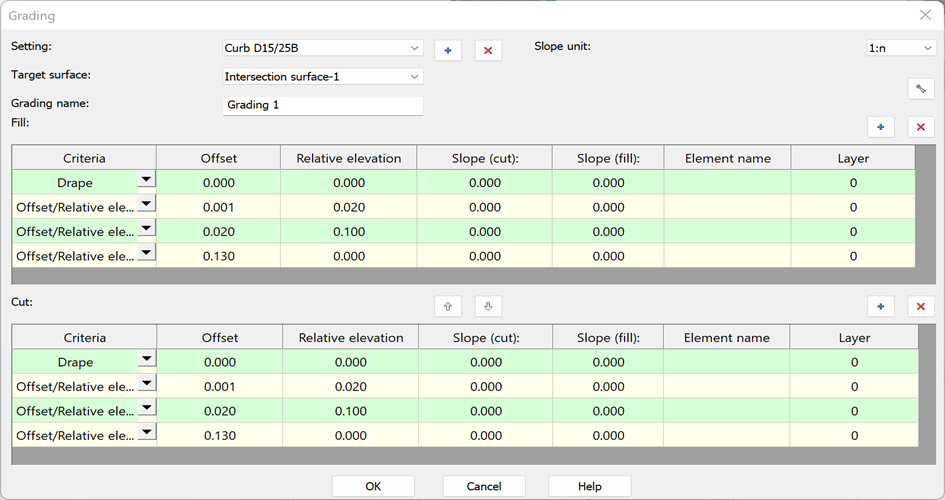Click the Grading name text field
This screenshot has height=500, width=945.
pyautogui.click(x=322, y=105)
